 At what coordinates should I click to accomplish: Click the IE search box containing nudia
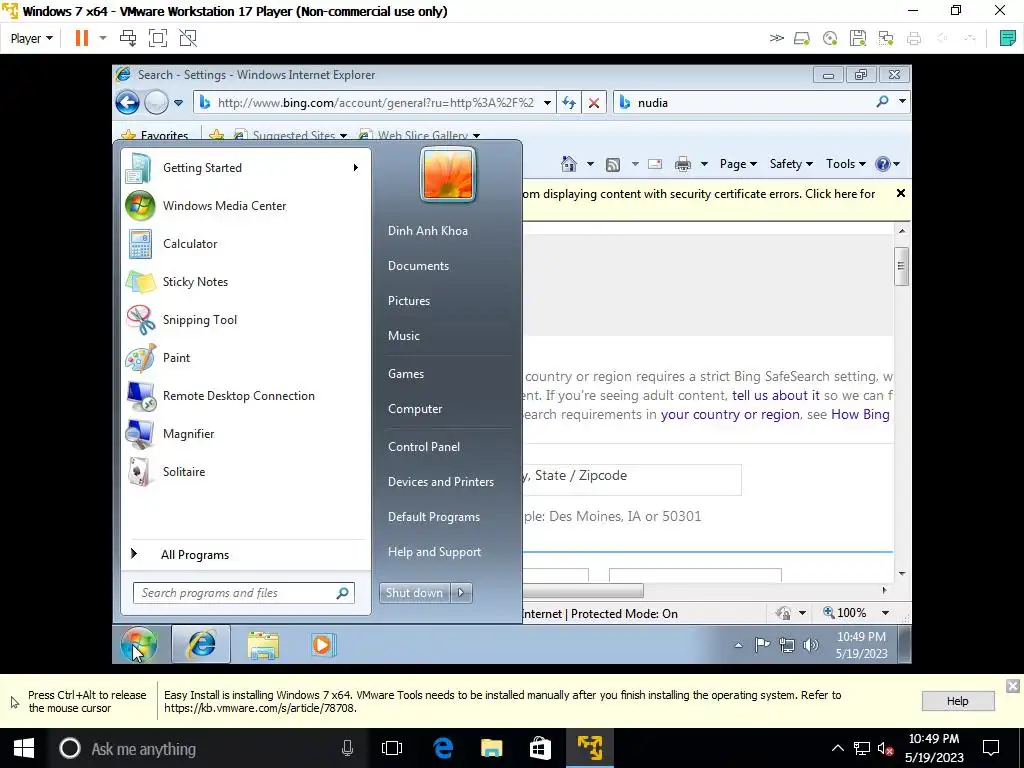click(x=742, y=103)
